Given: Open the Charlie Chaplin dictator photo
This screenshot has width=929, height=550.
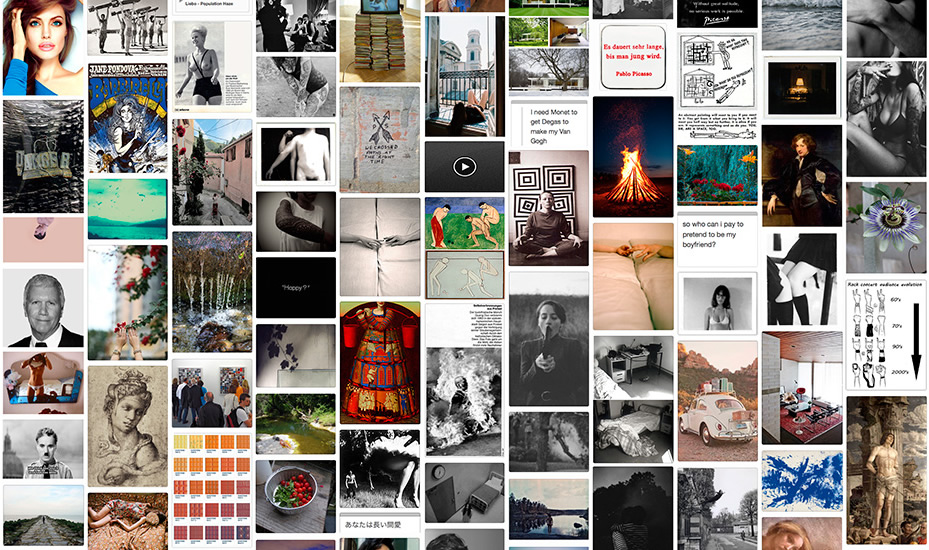Looking at the screenshot, I should coord(43,449).
